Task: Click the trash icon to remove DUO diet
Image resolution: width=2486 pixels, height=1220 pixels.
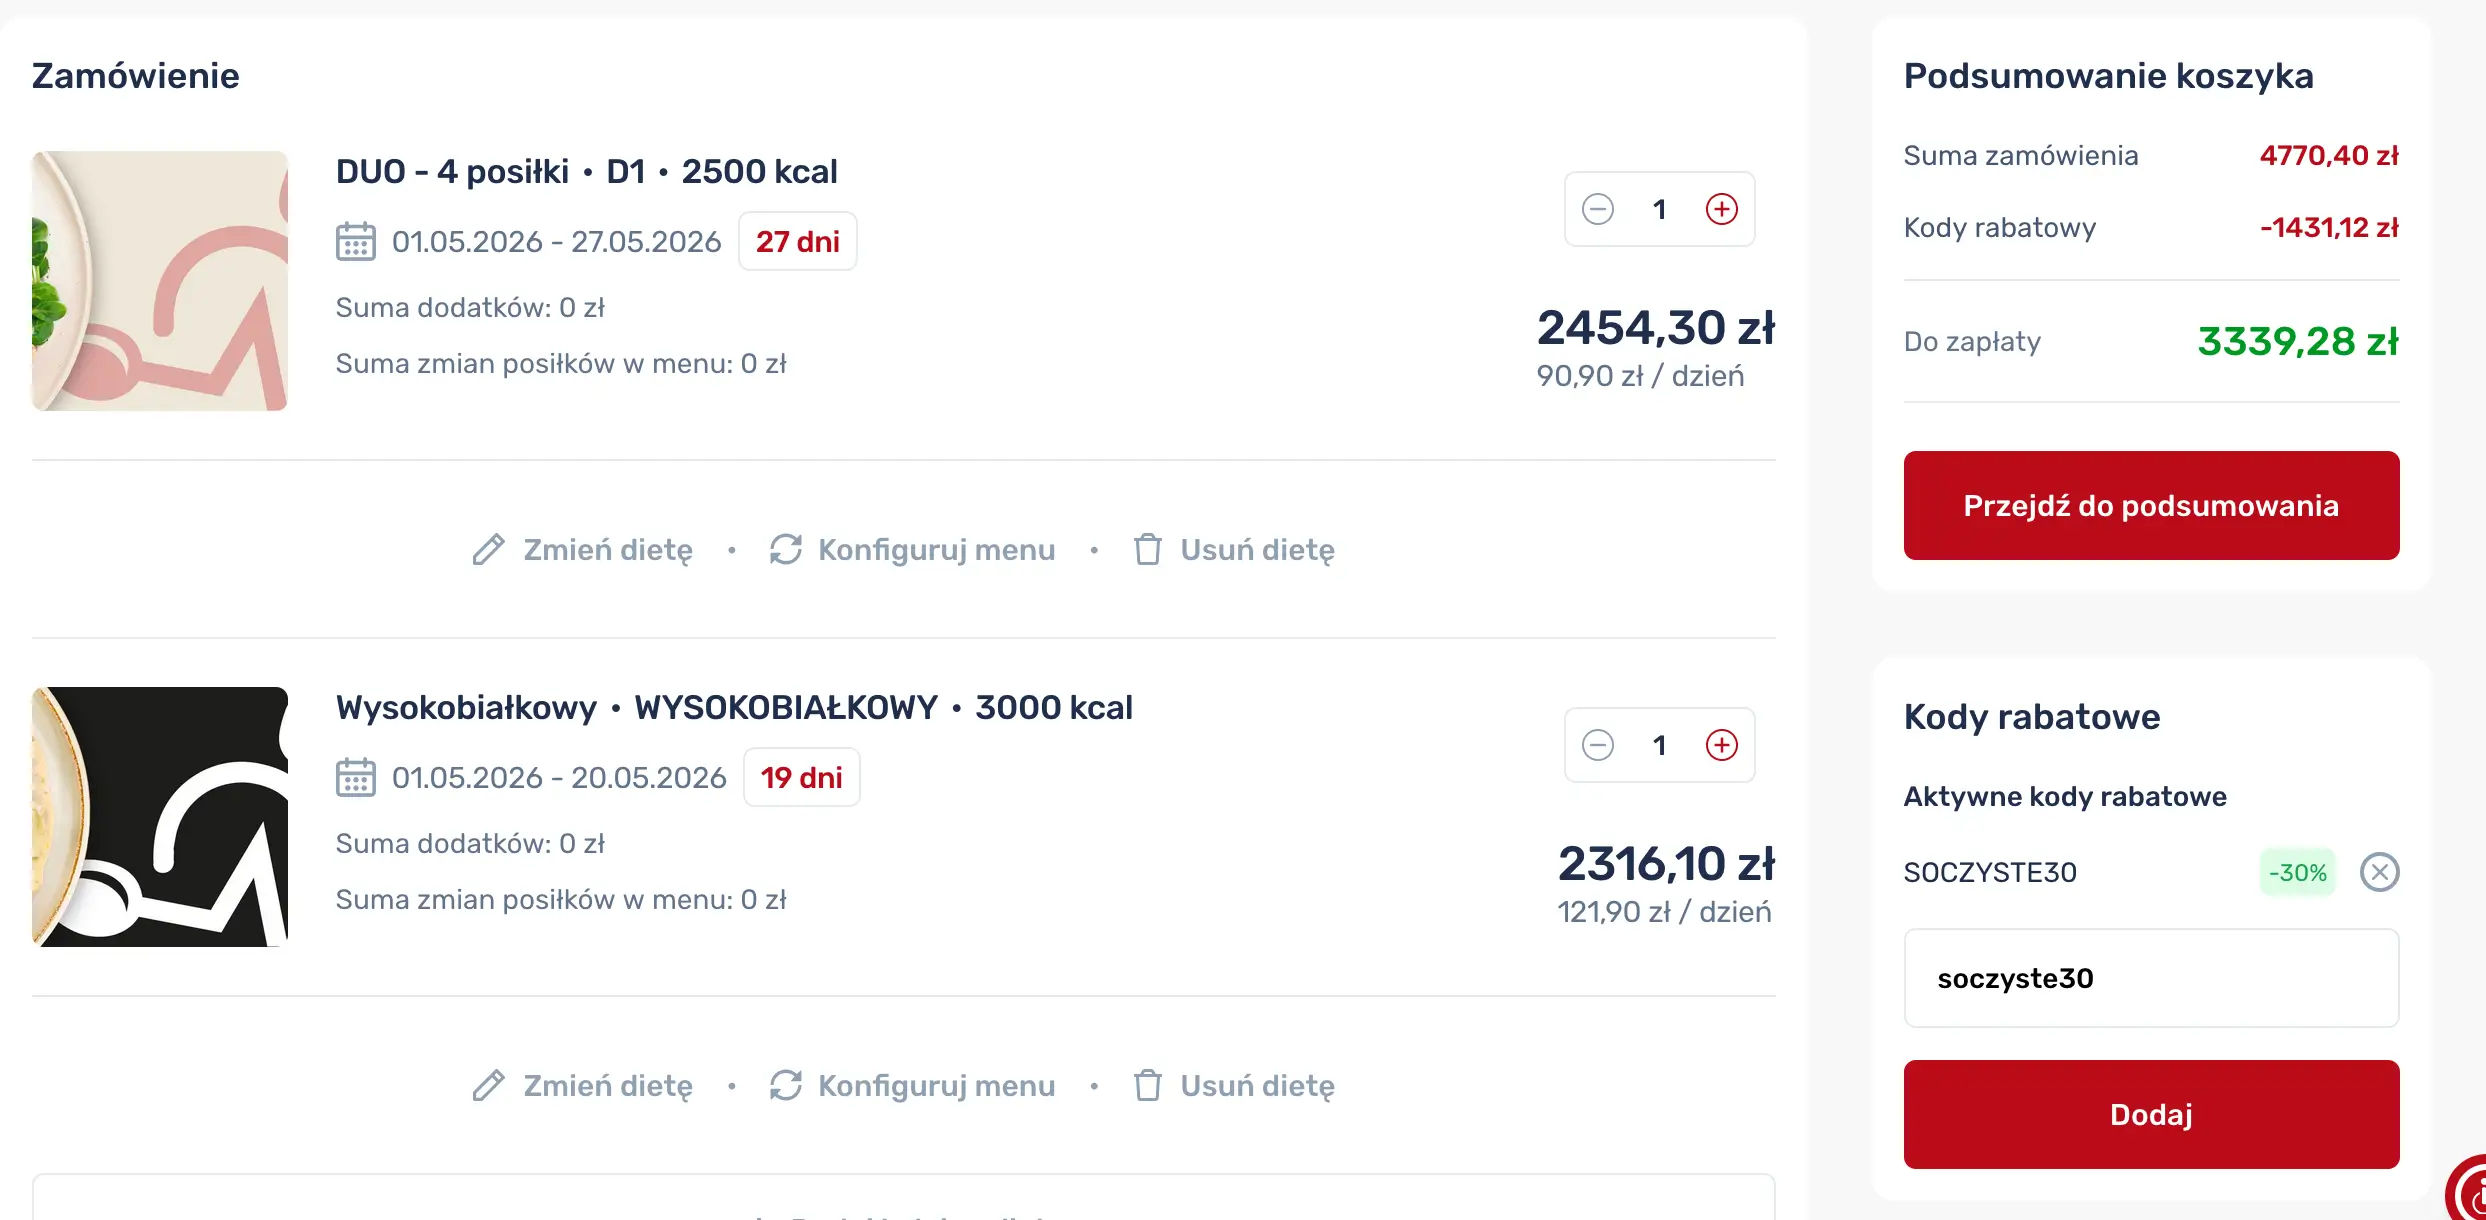Action: click(x=1148, y=549)
